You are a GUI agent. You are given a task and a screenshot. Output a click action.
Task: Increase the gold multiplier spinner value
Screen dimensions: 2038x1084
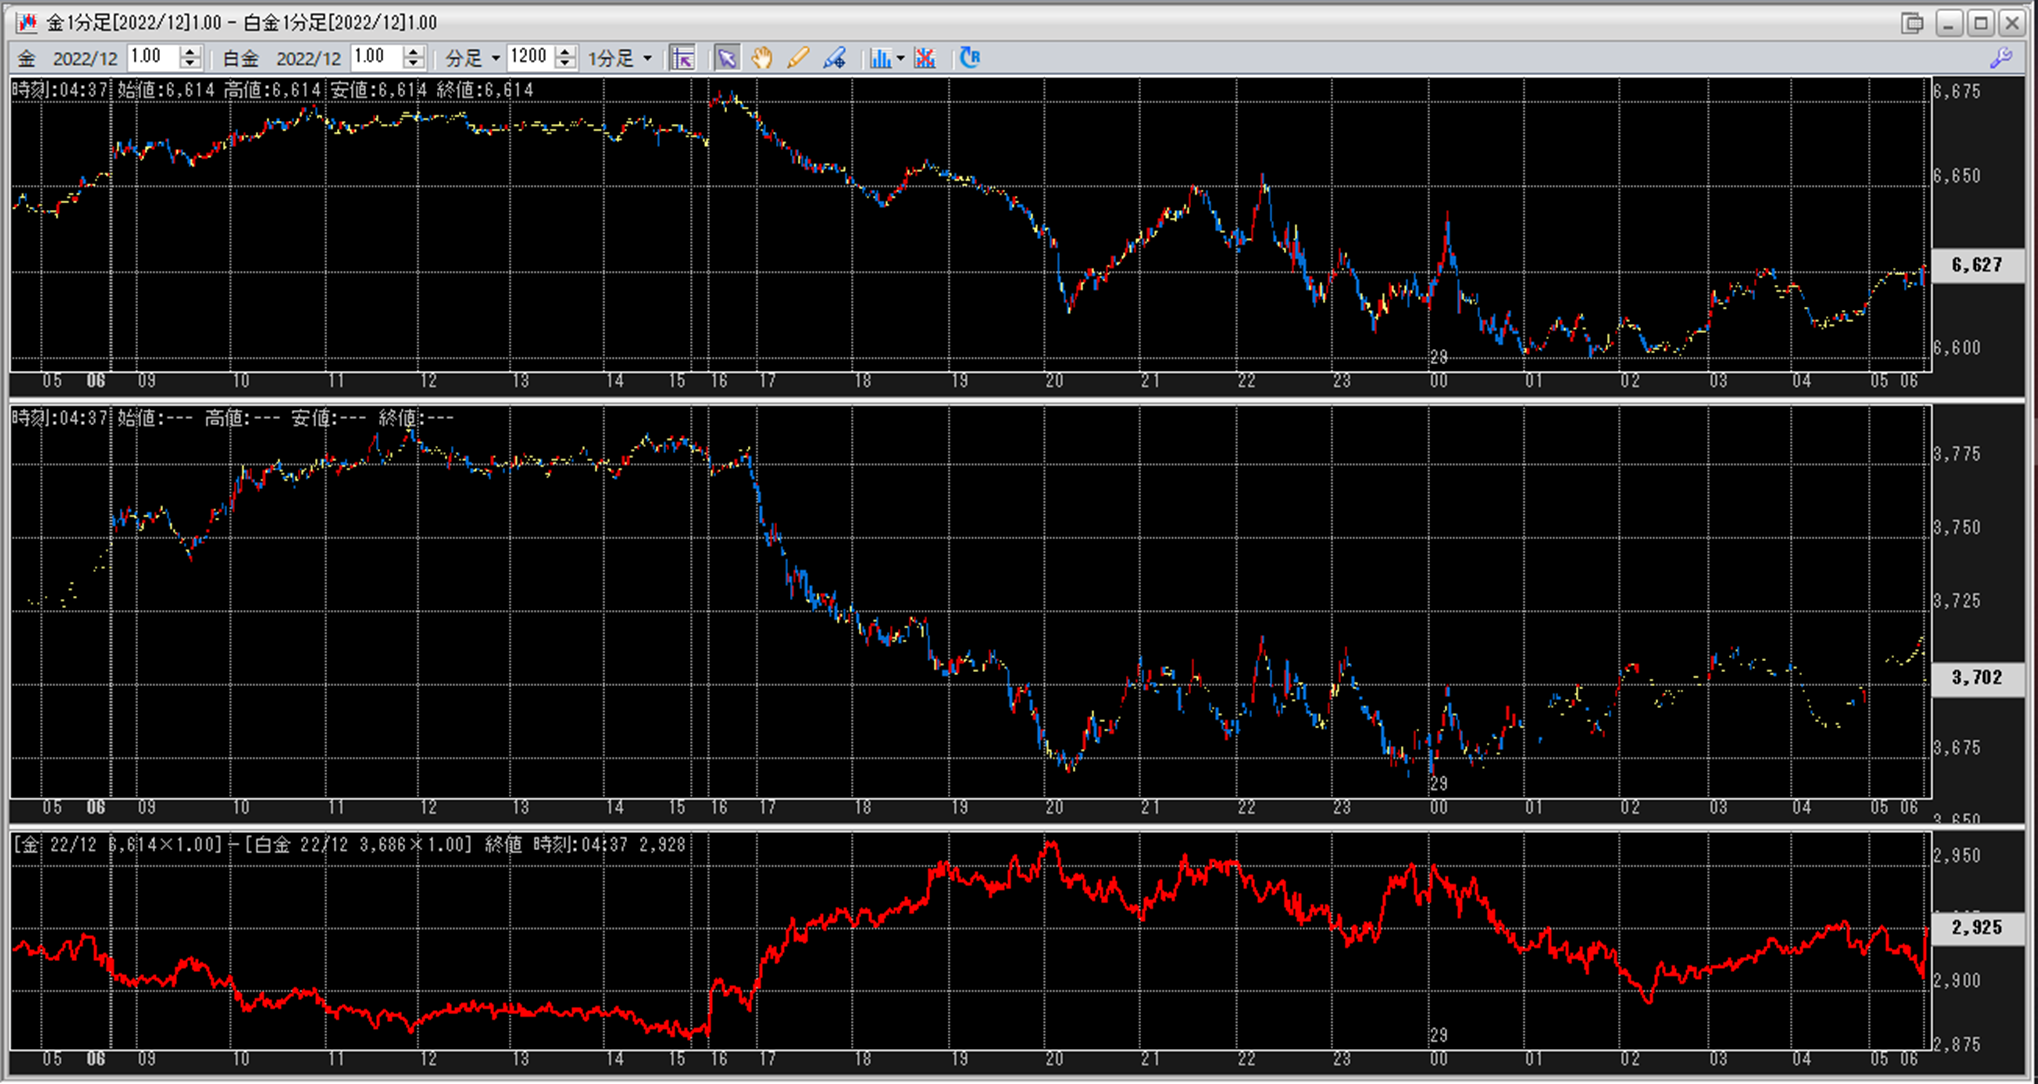pos(191,51)
